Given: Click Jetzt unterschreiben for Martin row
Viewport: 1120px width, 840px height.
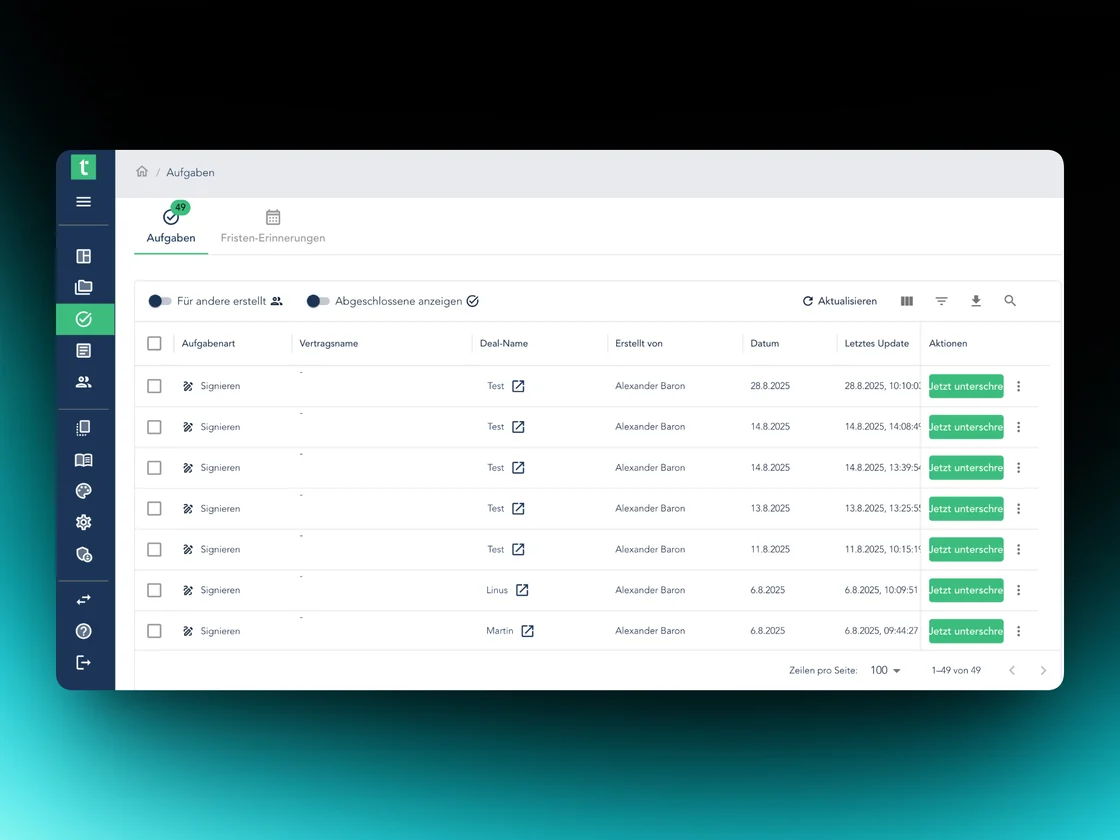Looking at the screenshot, I should [966, 631].
